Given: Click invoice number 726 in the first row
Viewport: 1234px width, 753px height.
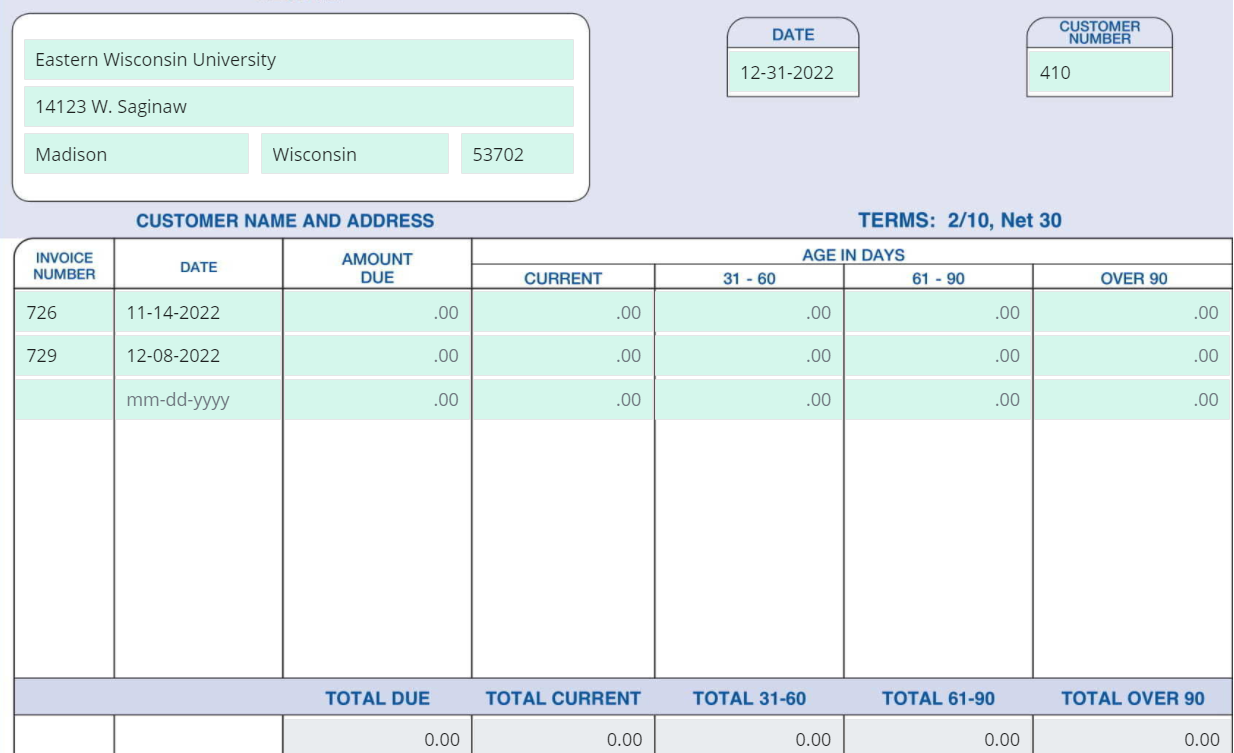Looking at the screenshot, I should point(62,311).
